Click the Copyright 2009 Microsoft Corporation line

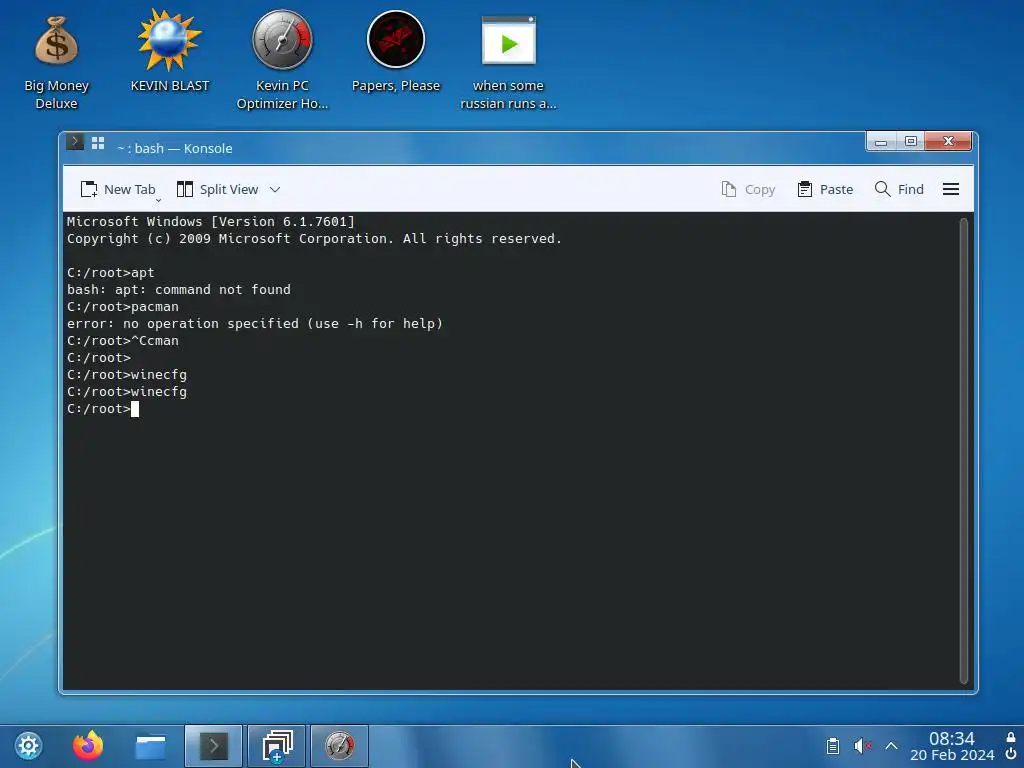pos(314,238)
